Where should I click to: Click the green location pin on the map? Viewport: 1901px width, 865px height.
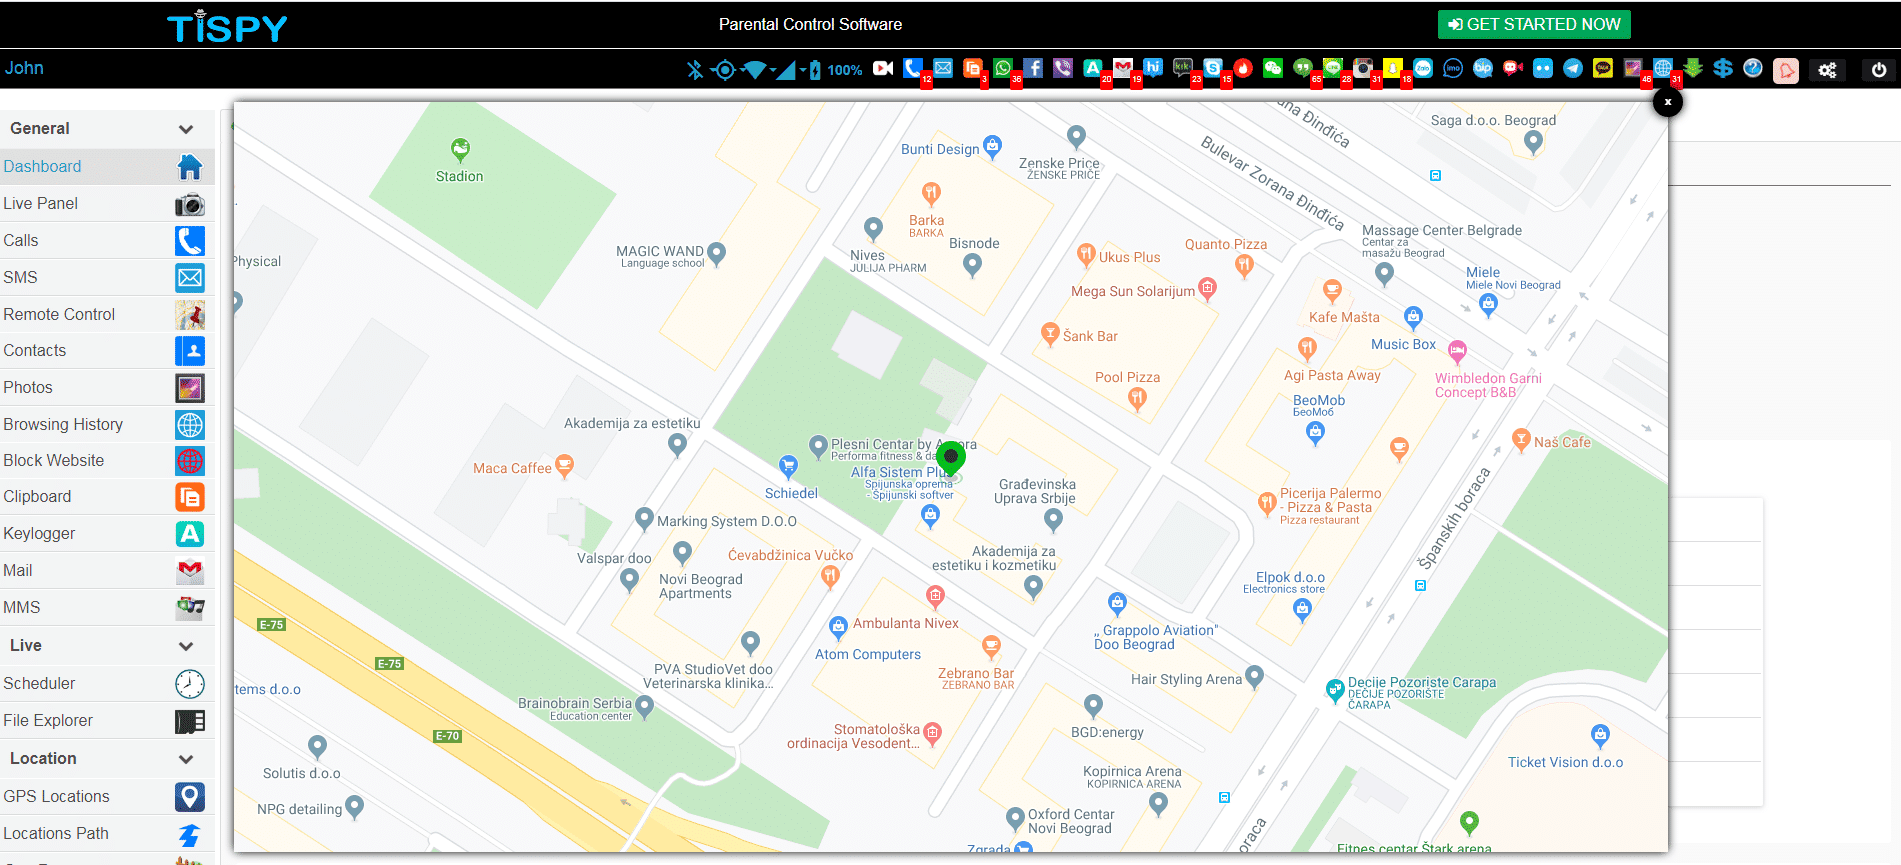(x=951, y=459)
